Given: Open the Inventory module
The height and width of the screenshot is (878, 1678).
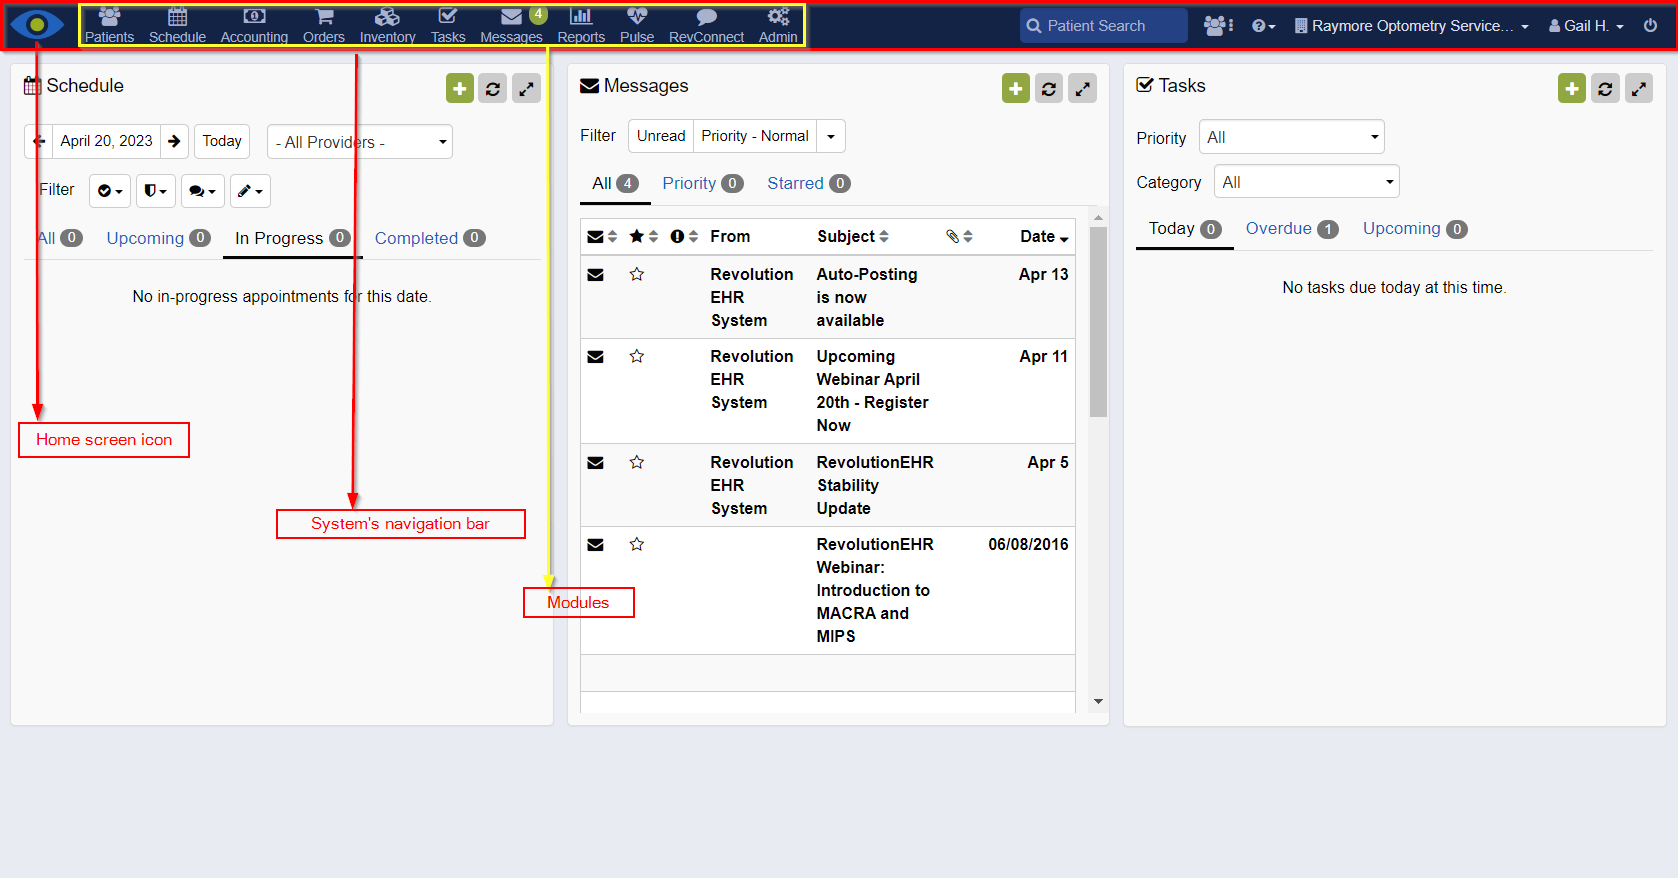Looking at the screenshot, I should pos(387,26).
